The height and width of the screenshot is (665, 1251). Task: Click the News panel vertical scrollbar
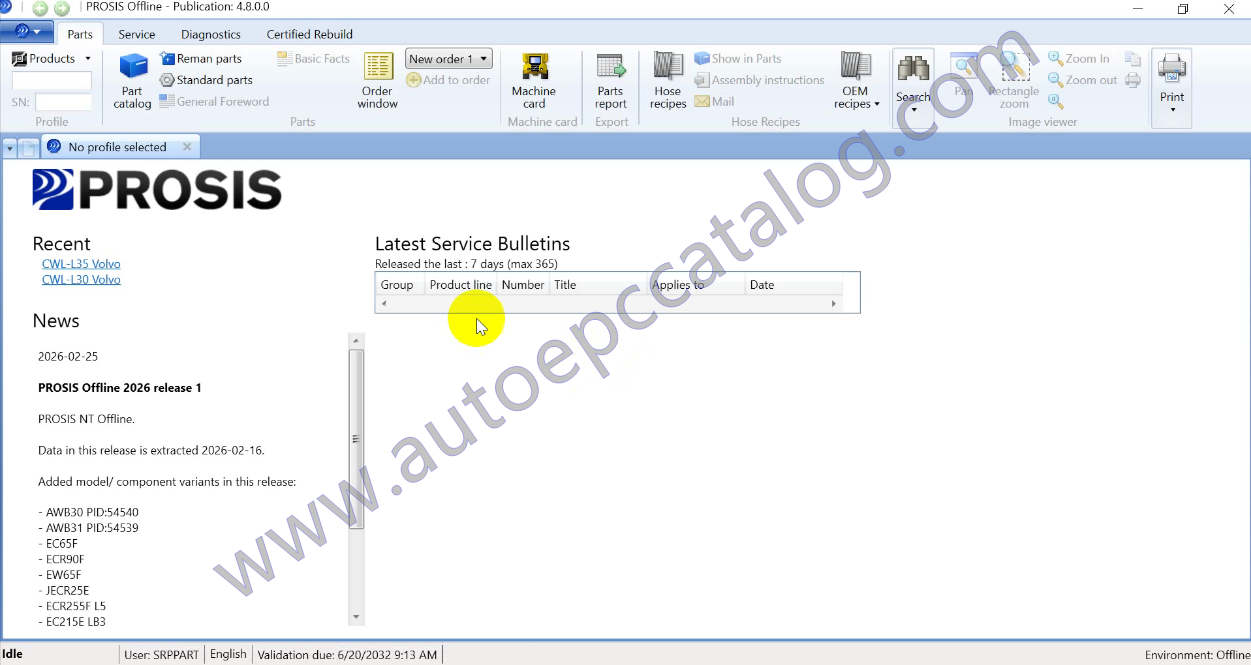[356, 440]
